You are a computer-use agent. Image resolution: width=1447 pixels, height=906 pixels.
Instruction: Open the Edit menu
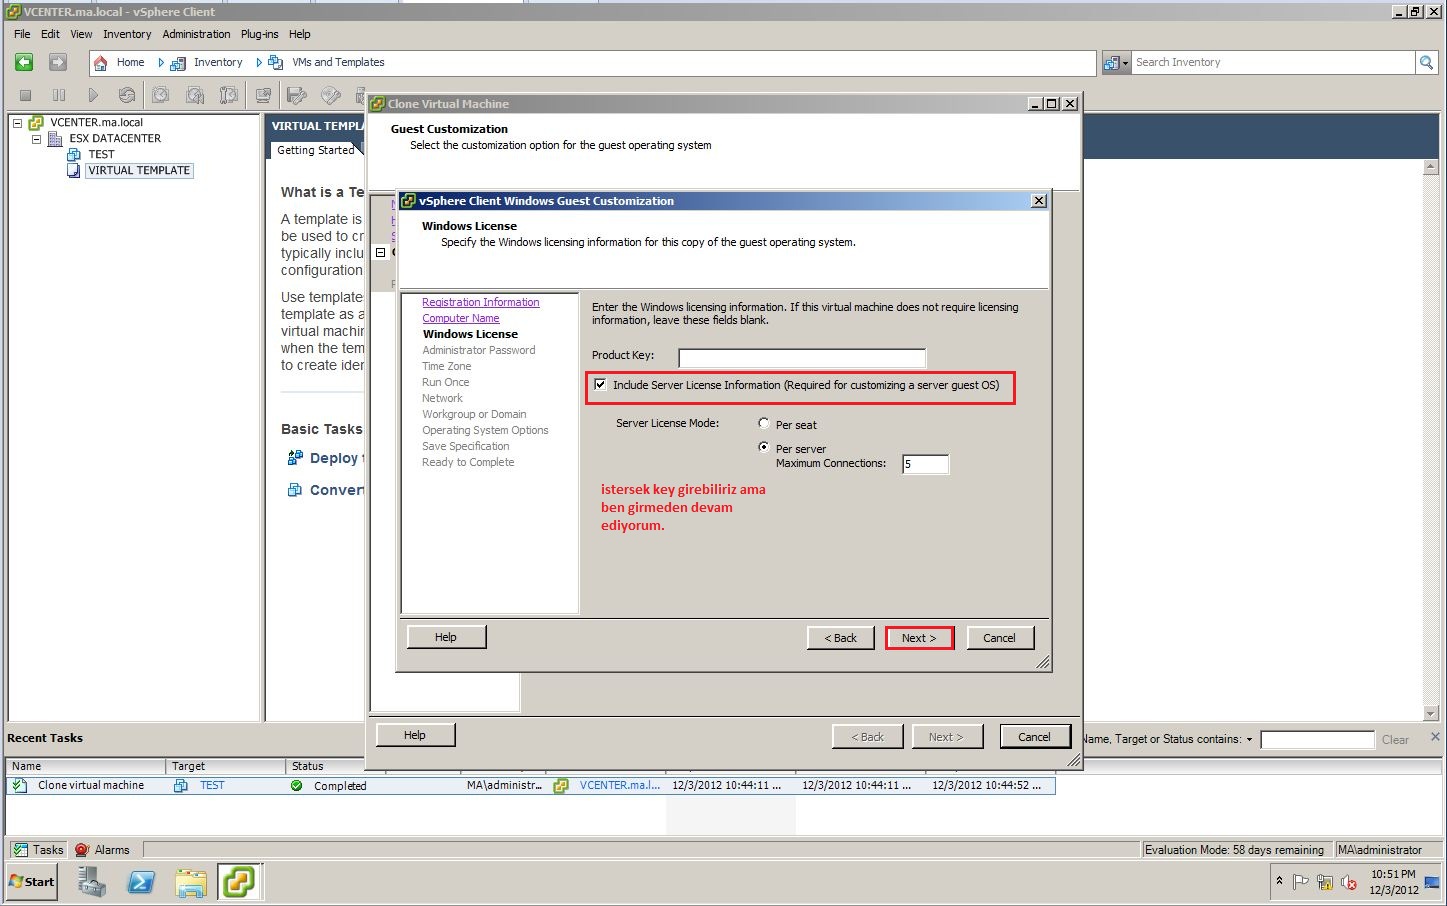(x=50, y=34)
